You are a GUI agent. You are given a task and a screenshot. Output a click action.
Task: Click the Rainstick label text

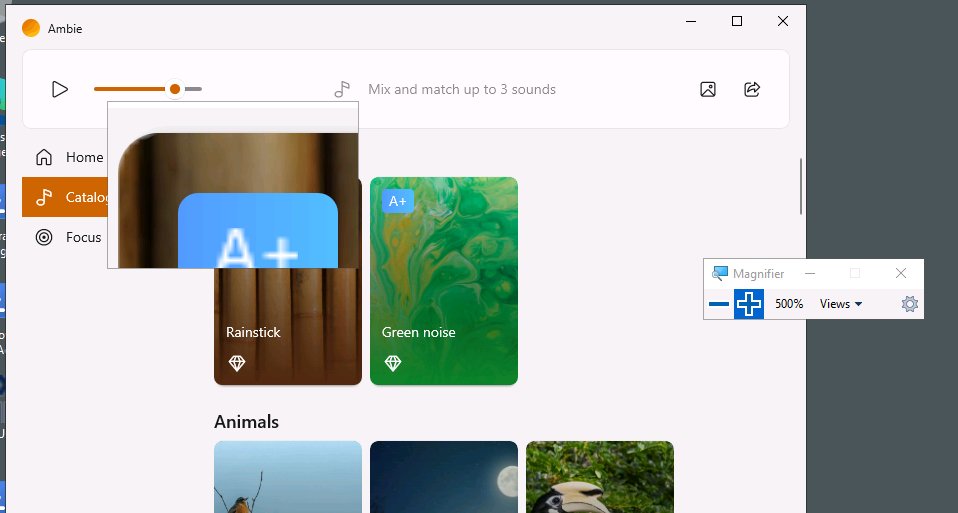click(253, 332)
